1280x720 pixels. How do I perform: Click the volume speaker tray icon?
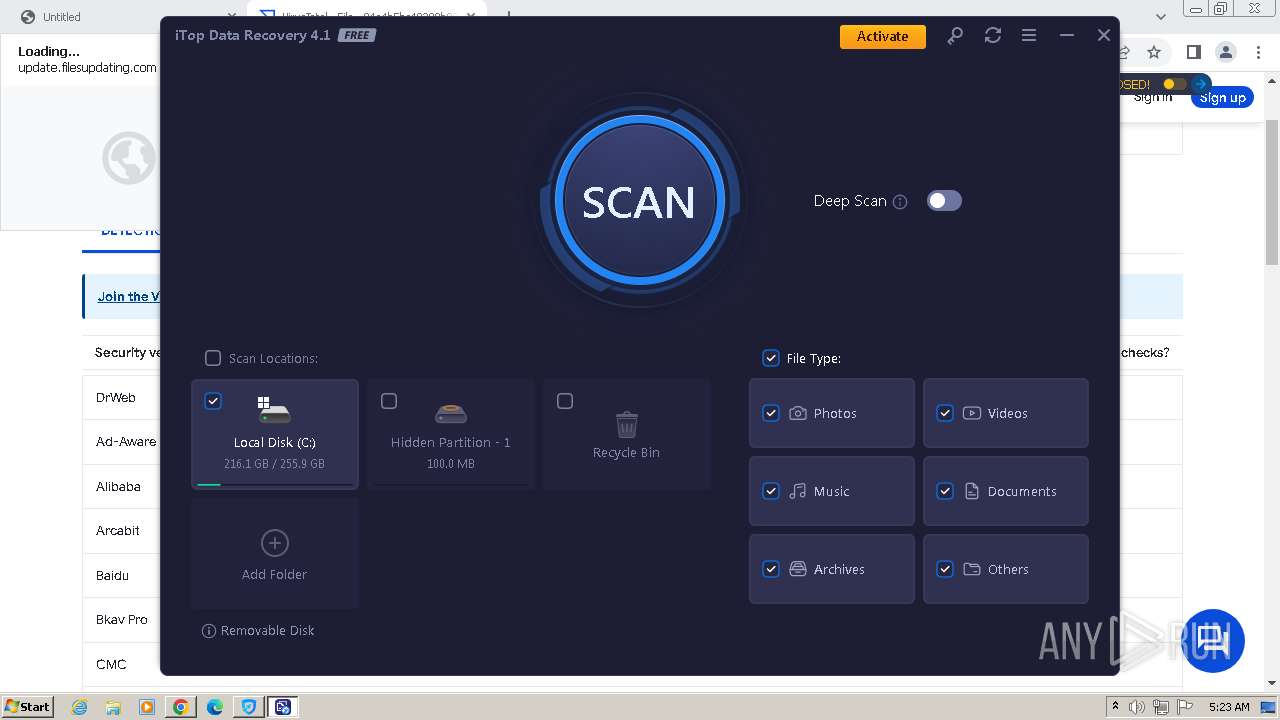click(1137, 707)
